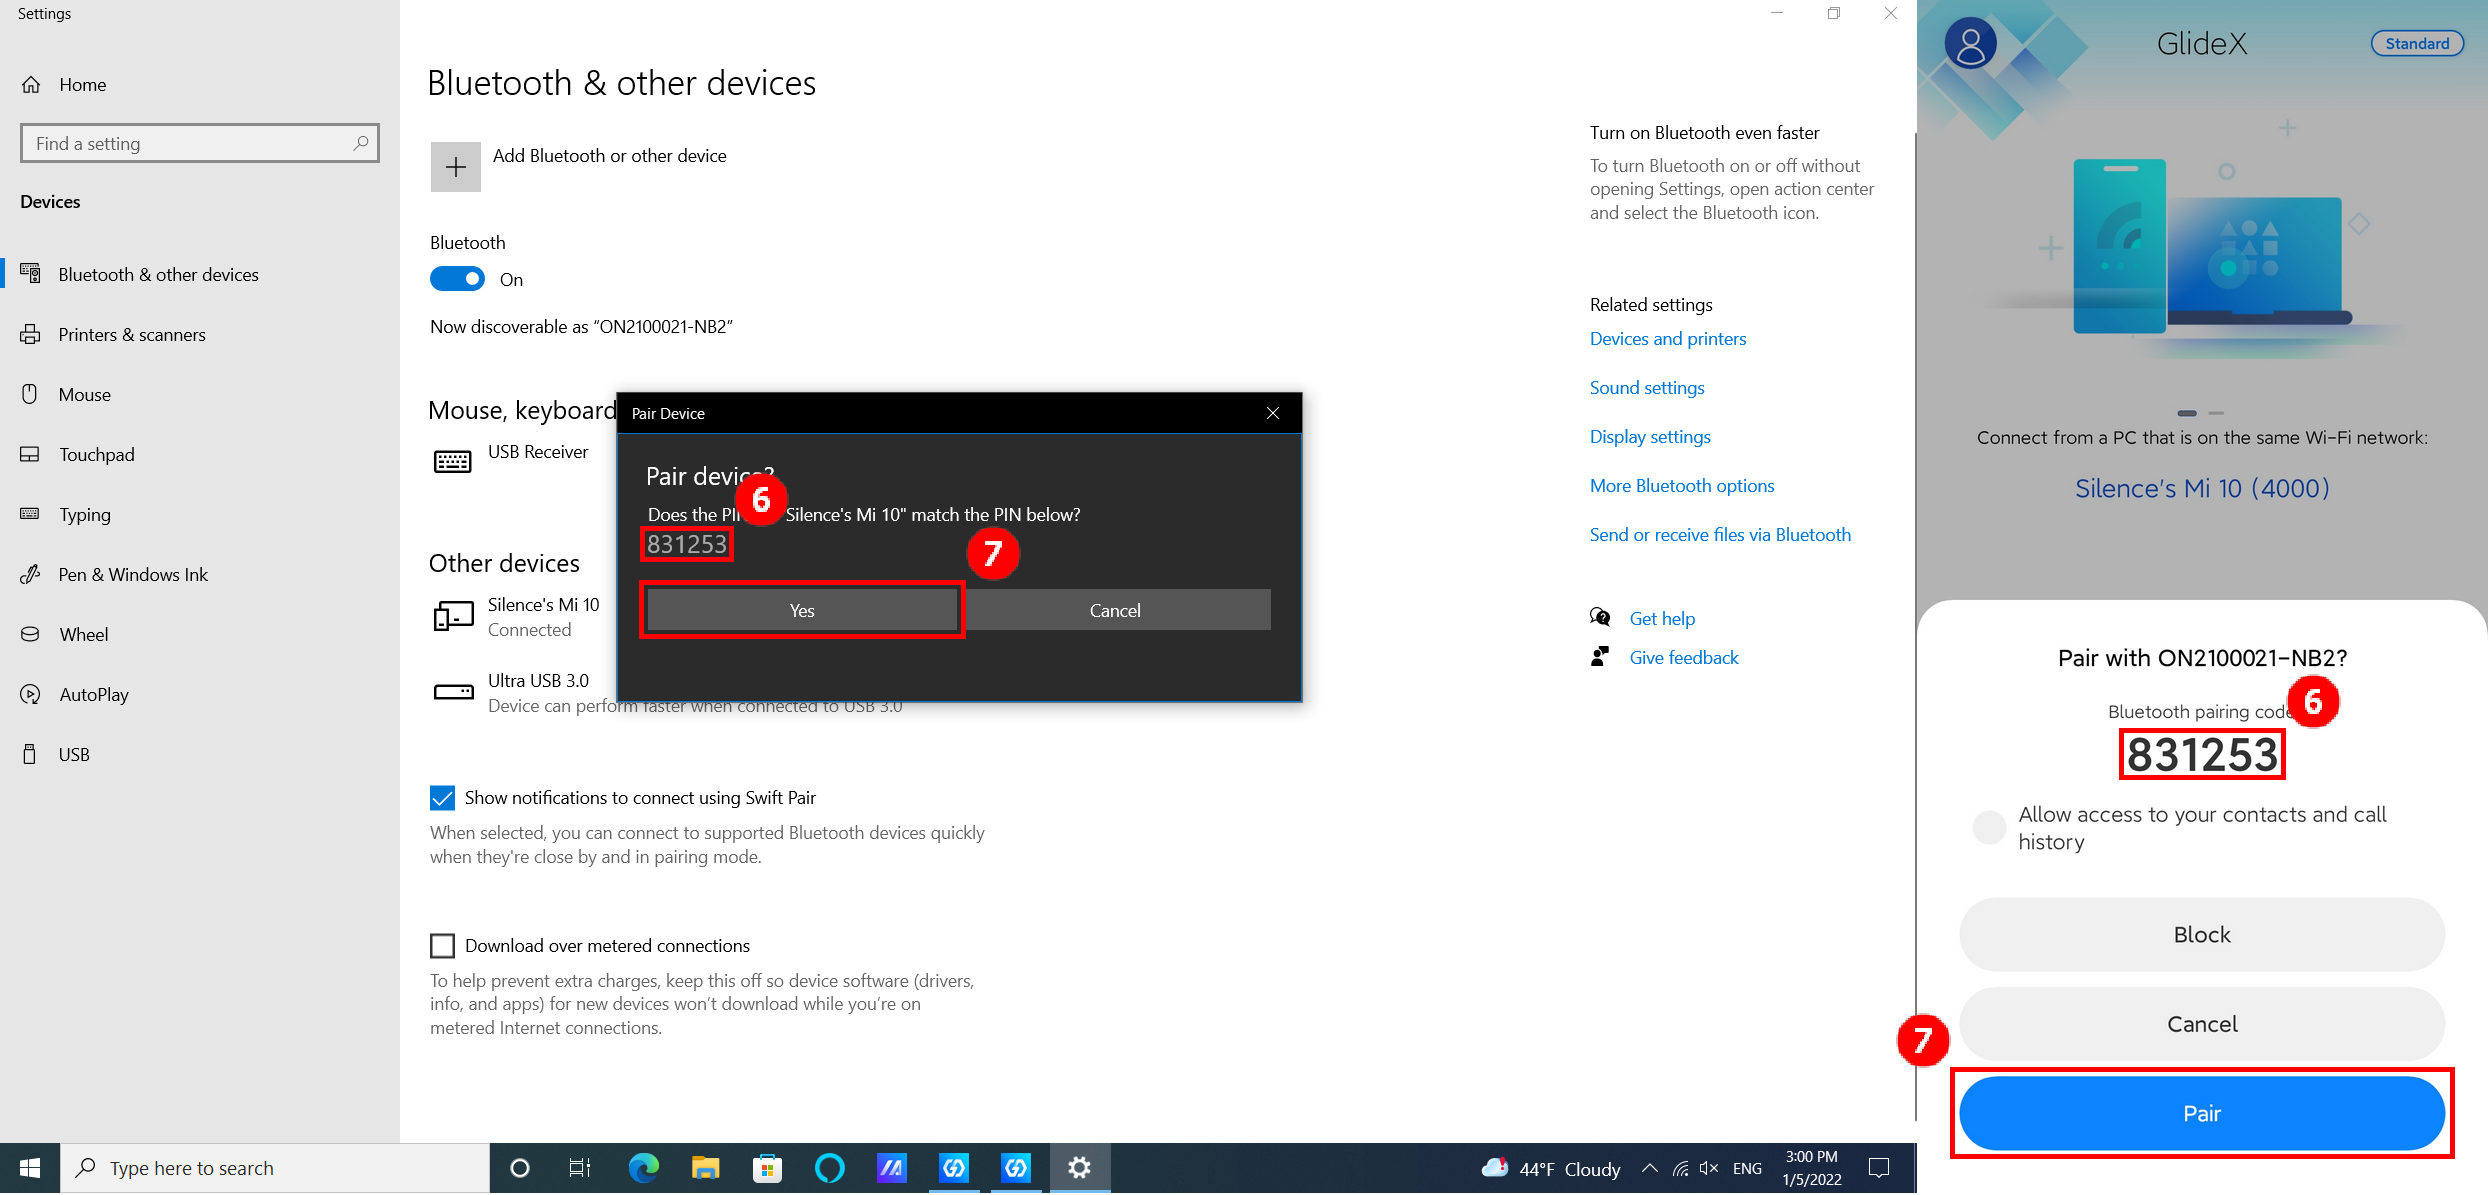Image resolution: width=2488 pixels, height=1195 pixels.
Task: Open Task View from the taskbar
Action: 580,1168
